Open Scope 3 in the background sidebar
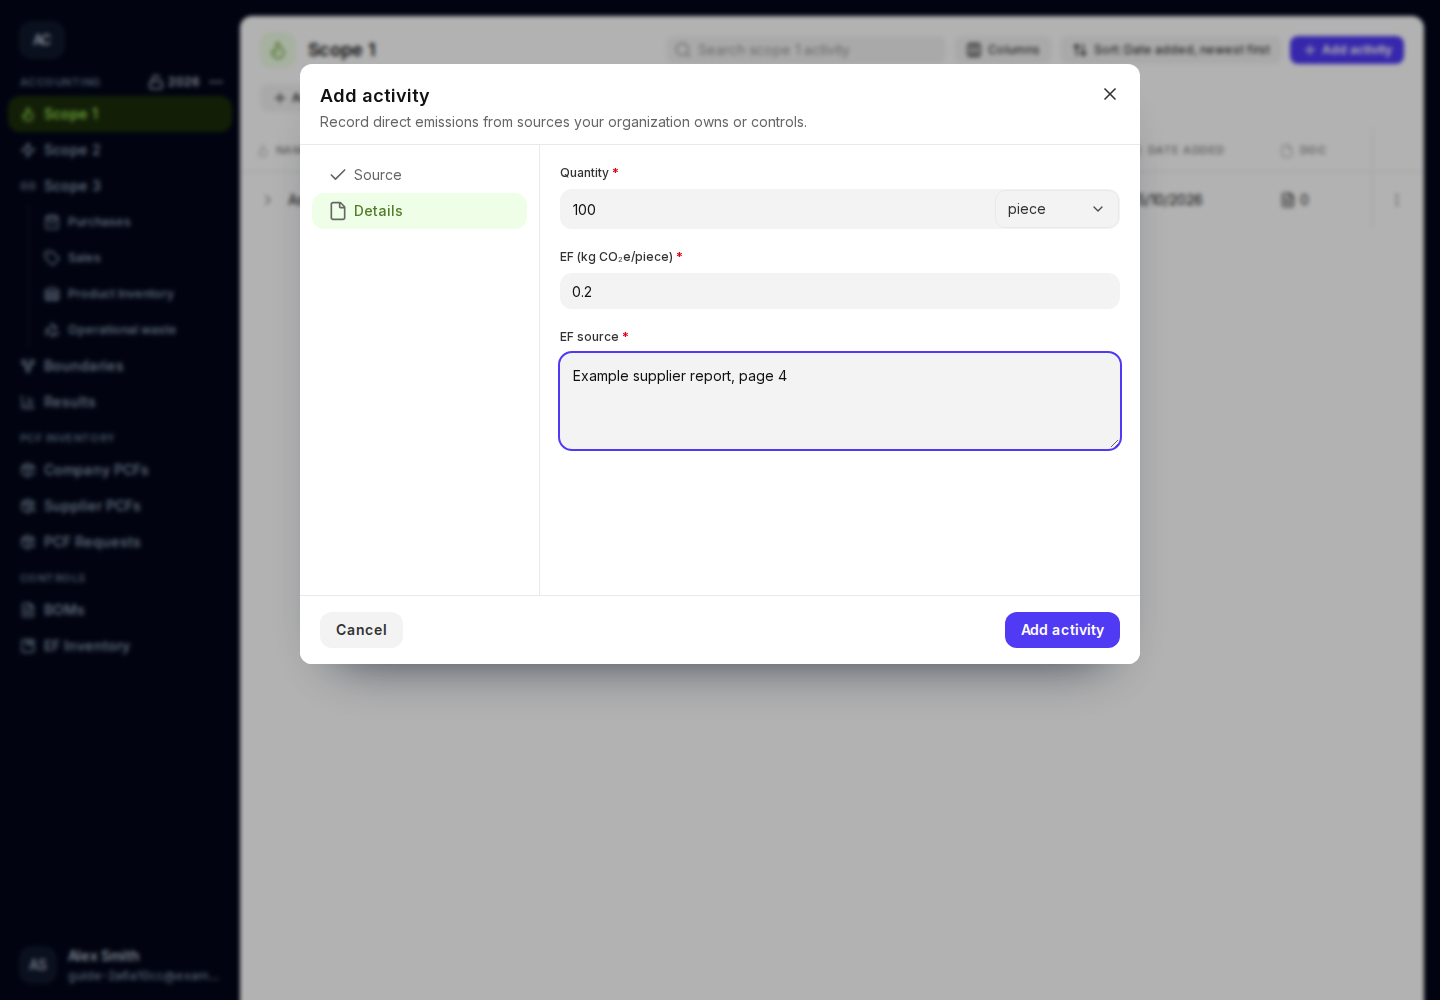This screenshot has height=1000, width=1440. pyautogui.click(x=120, y=186)
